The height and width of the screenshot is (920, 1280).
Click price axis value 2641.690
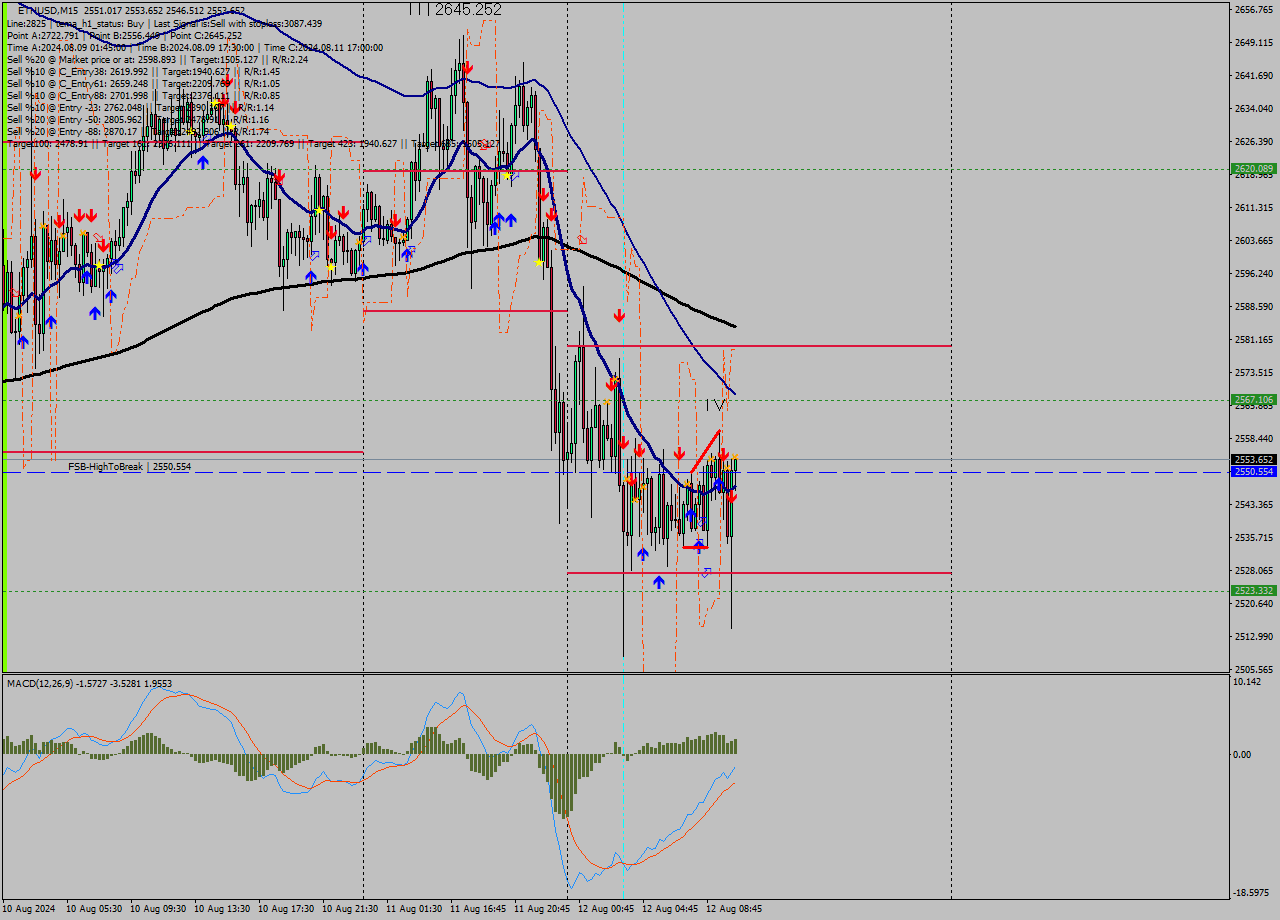1254,75
